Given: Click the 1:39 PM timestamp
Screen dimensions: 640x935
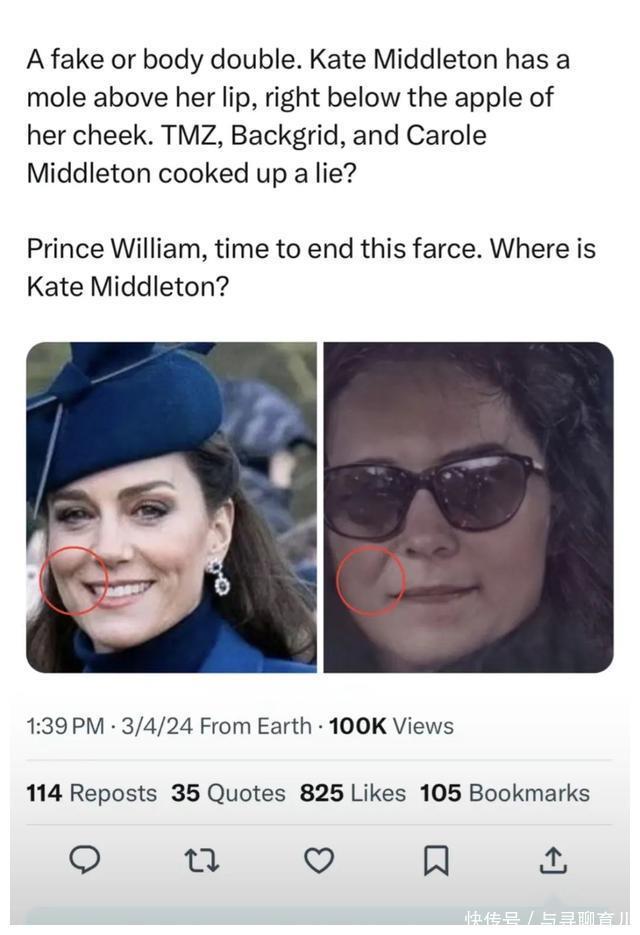Looking at the screenshot, I should tap(65, 726).
